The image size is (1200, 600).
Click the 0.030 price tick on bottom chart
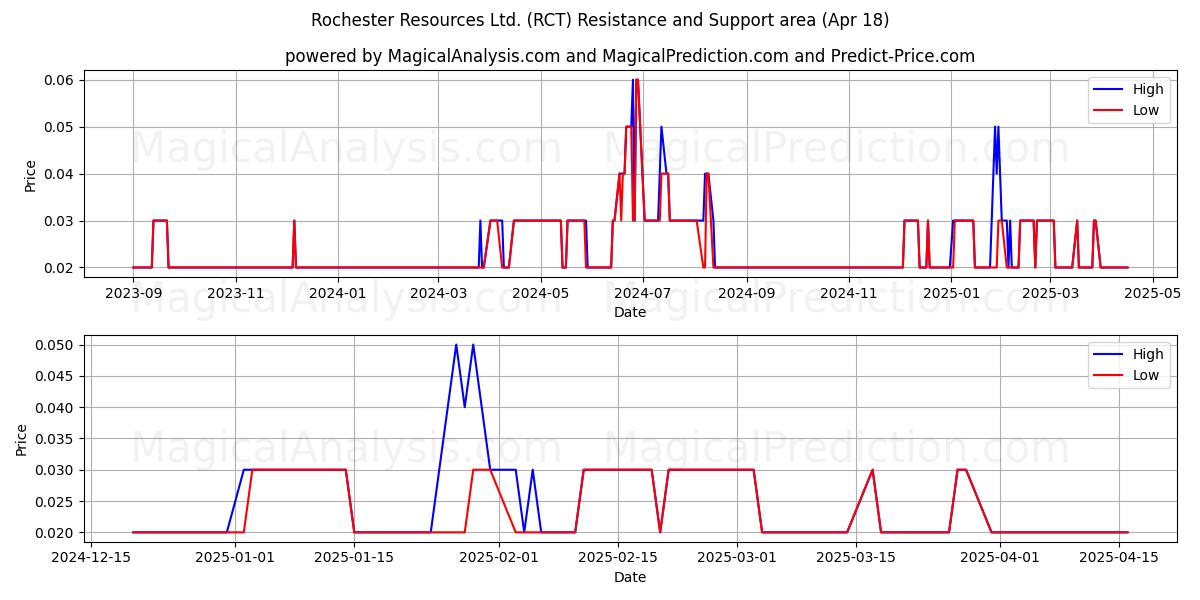(x=57, y=470)
